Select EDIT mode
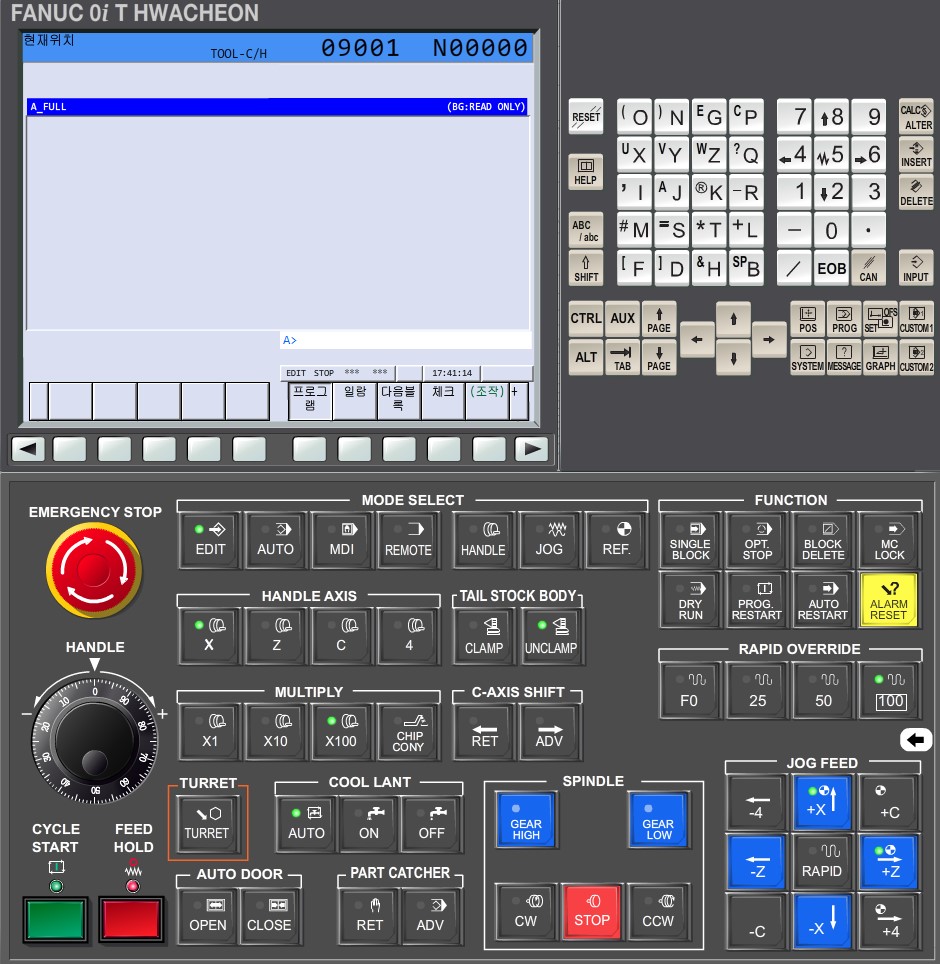Screen dimensions: 940x964 pos(210,539)
